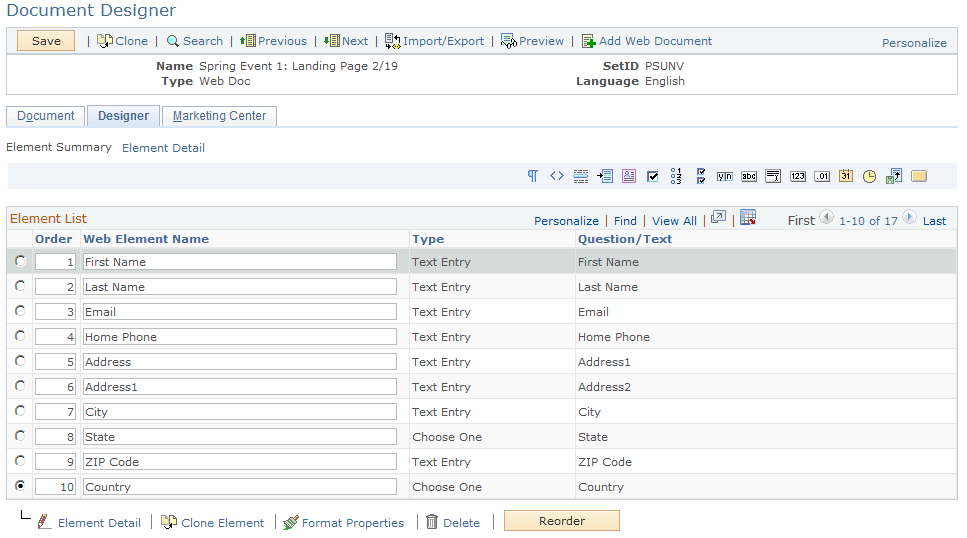Select radio button for Address1 row

point(20,386)
